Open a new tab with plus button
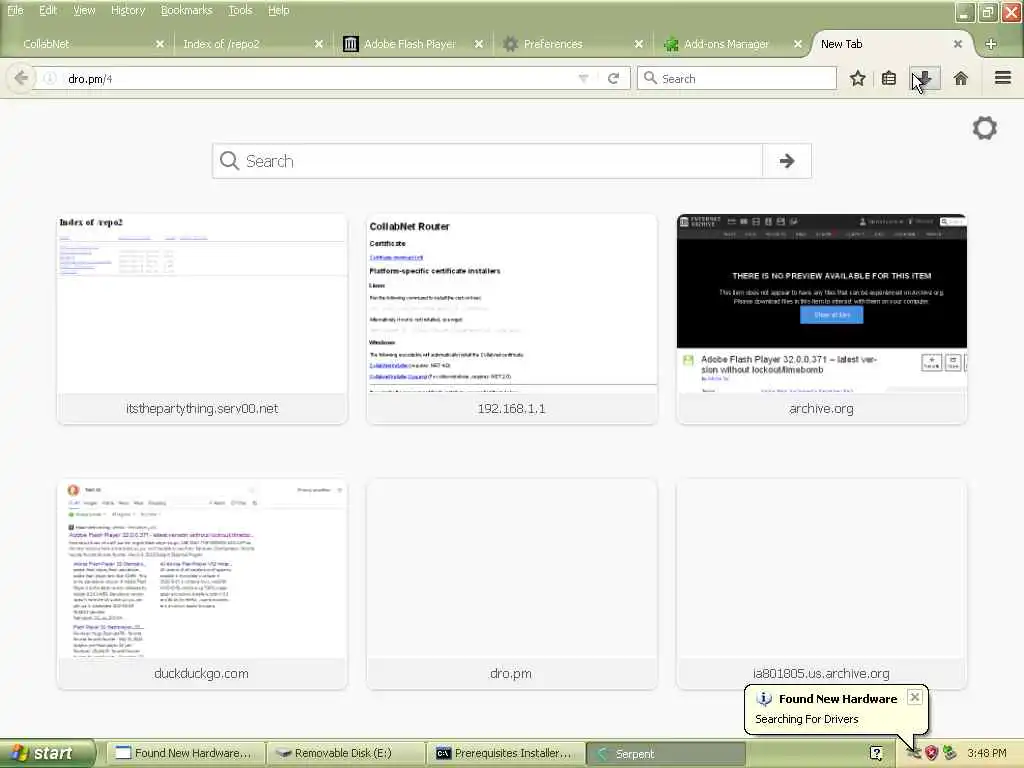The image size is (1024, 768). tap(991, 44)
